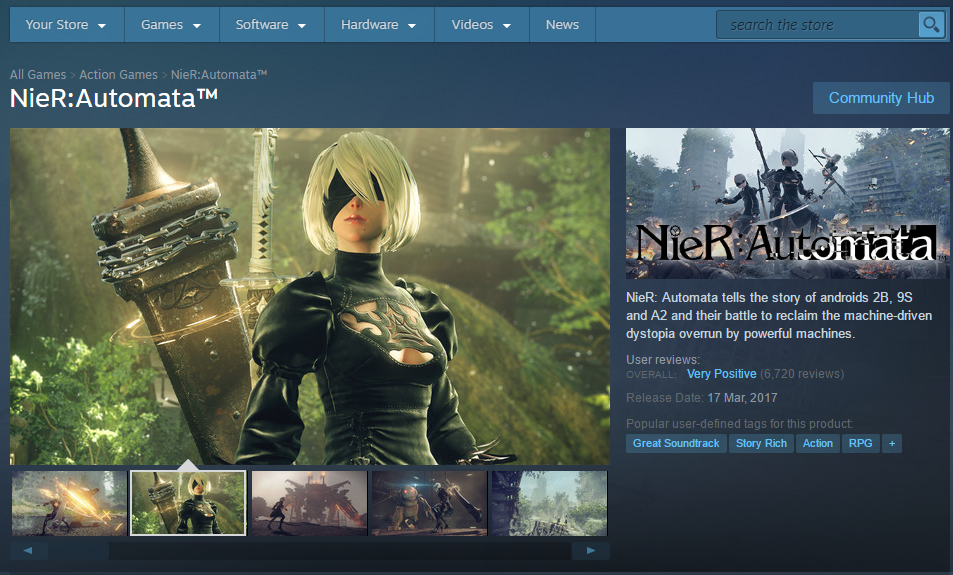Select the Great Soundtrack tag
Image resolution: width=953 pixels, height=575 pixels.
point(676,443)
